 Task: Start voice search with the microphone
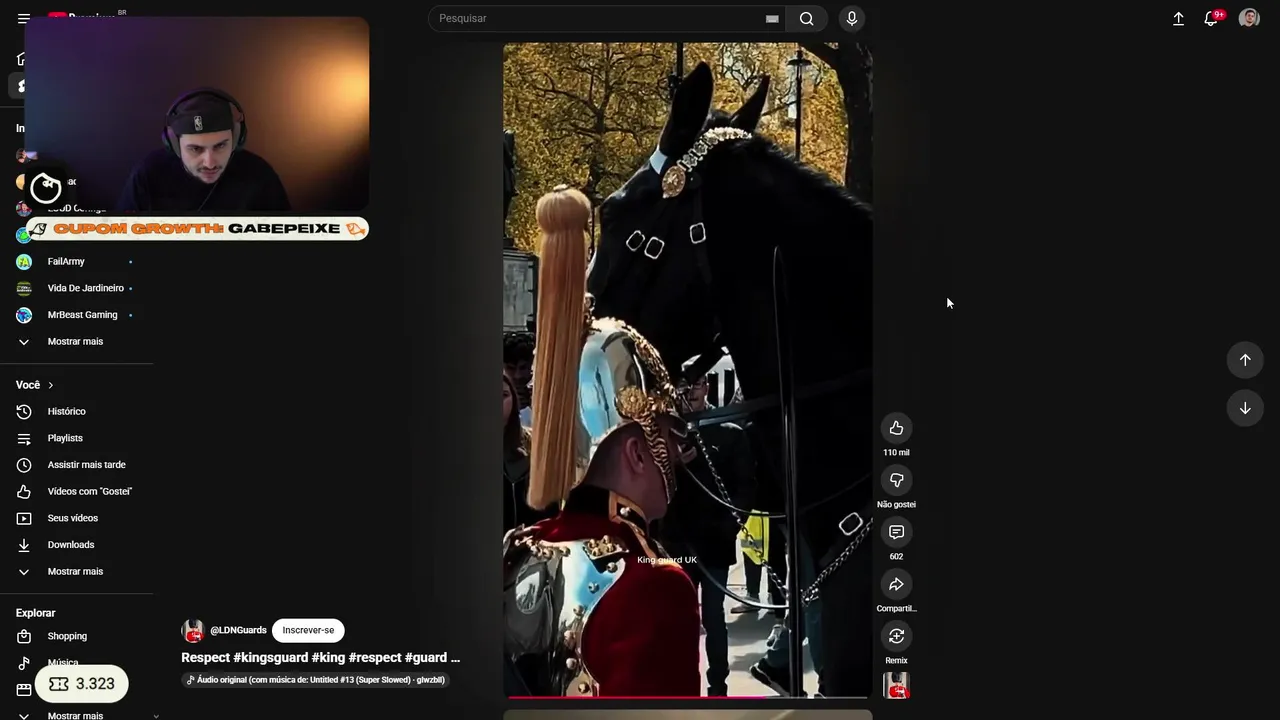pyautogui.click(x=852, y=19)
